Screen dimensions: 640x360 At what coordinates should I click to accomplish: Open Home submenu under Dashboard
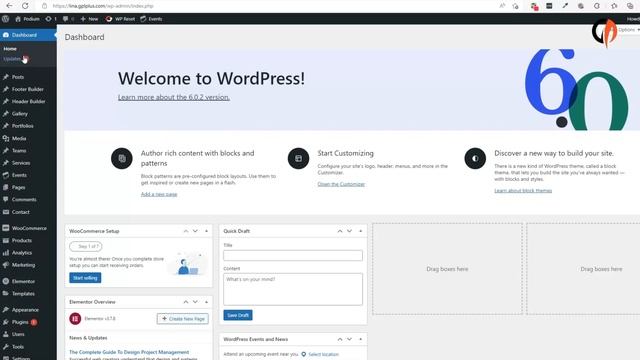[10, 49]
